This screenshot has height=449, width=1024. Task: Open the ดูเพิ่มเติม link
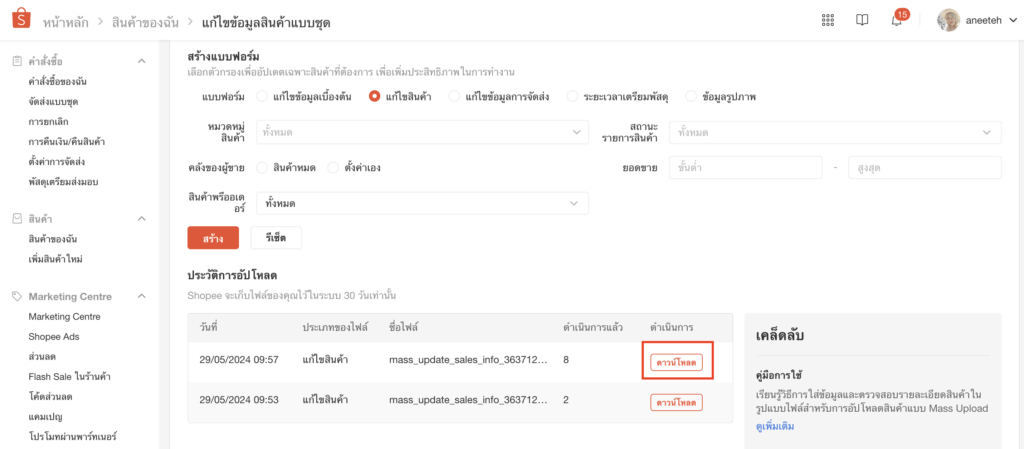click(775, 426)
